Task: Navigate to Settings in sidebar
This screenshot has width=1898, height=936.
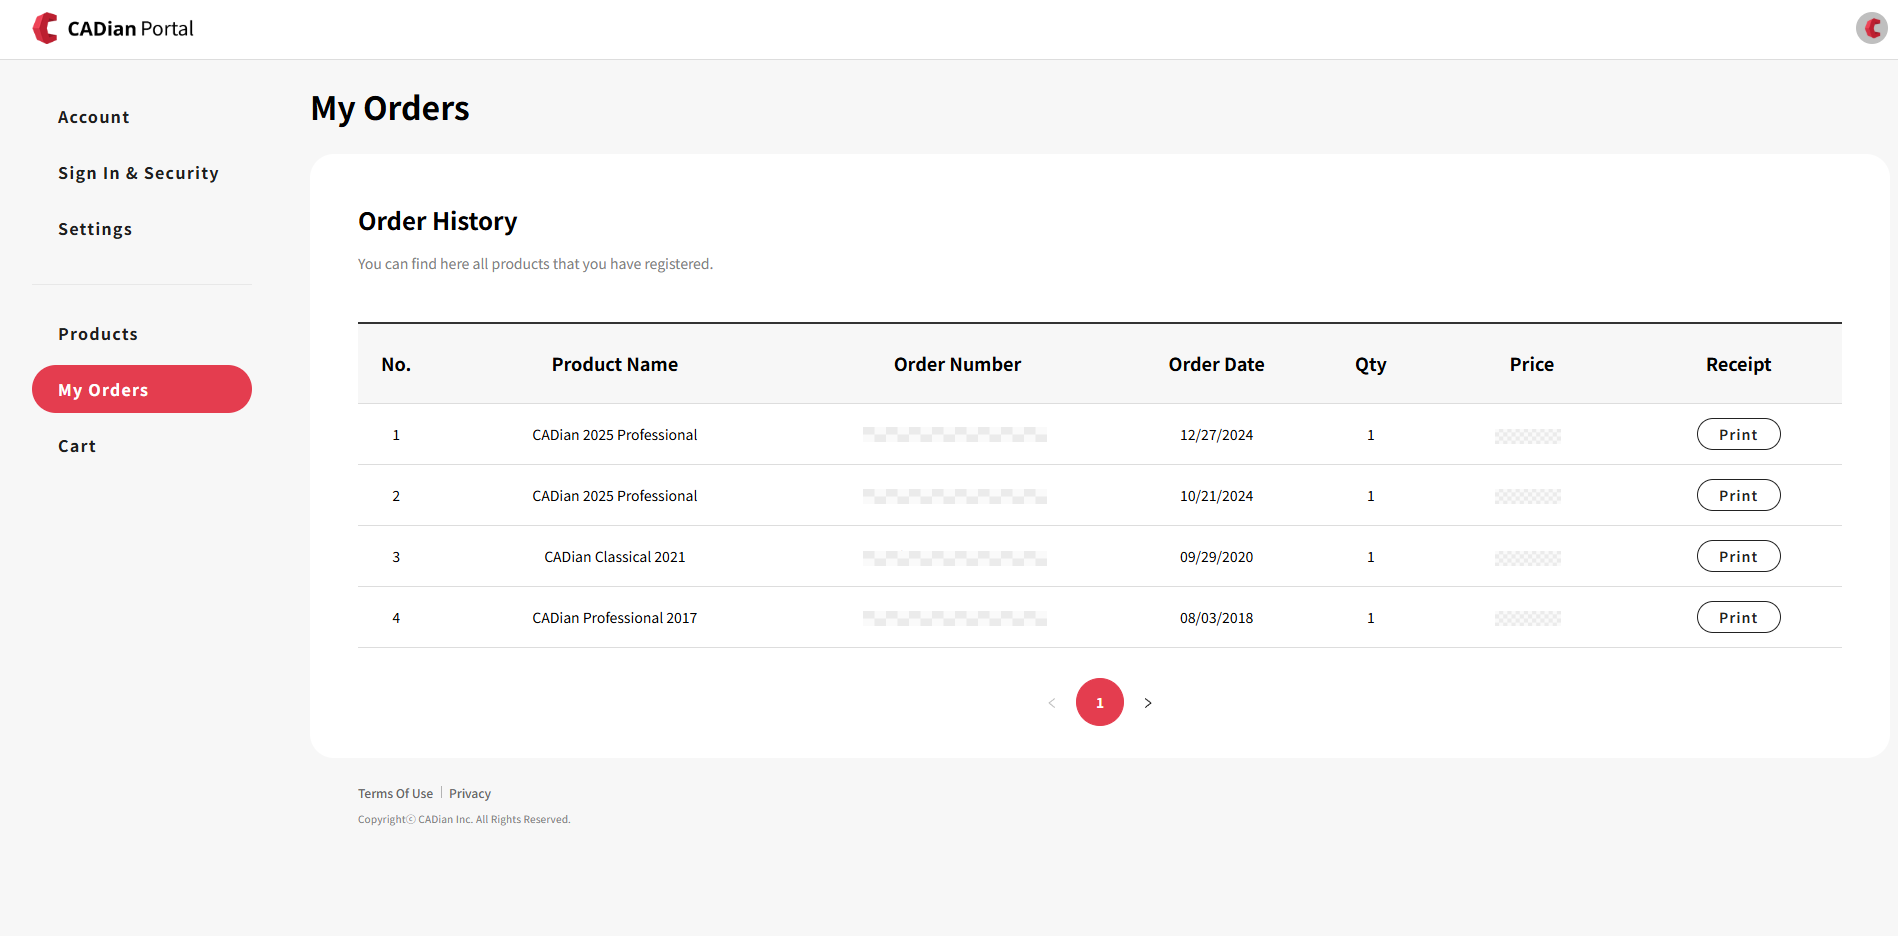Action: 95,229
